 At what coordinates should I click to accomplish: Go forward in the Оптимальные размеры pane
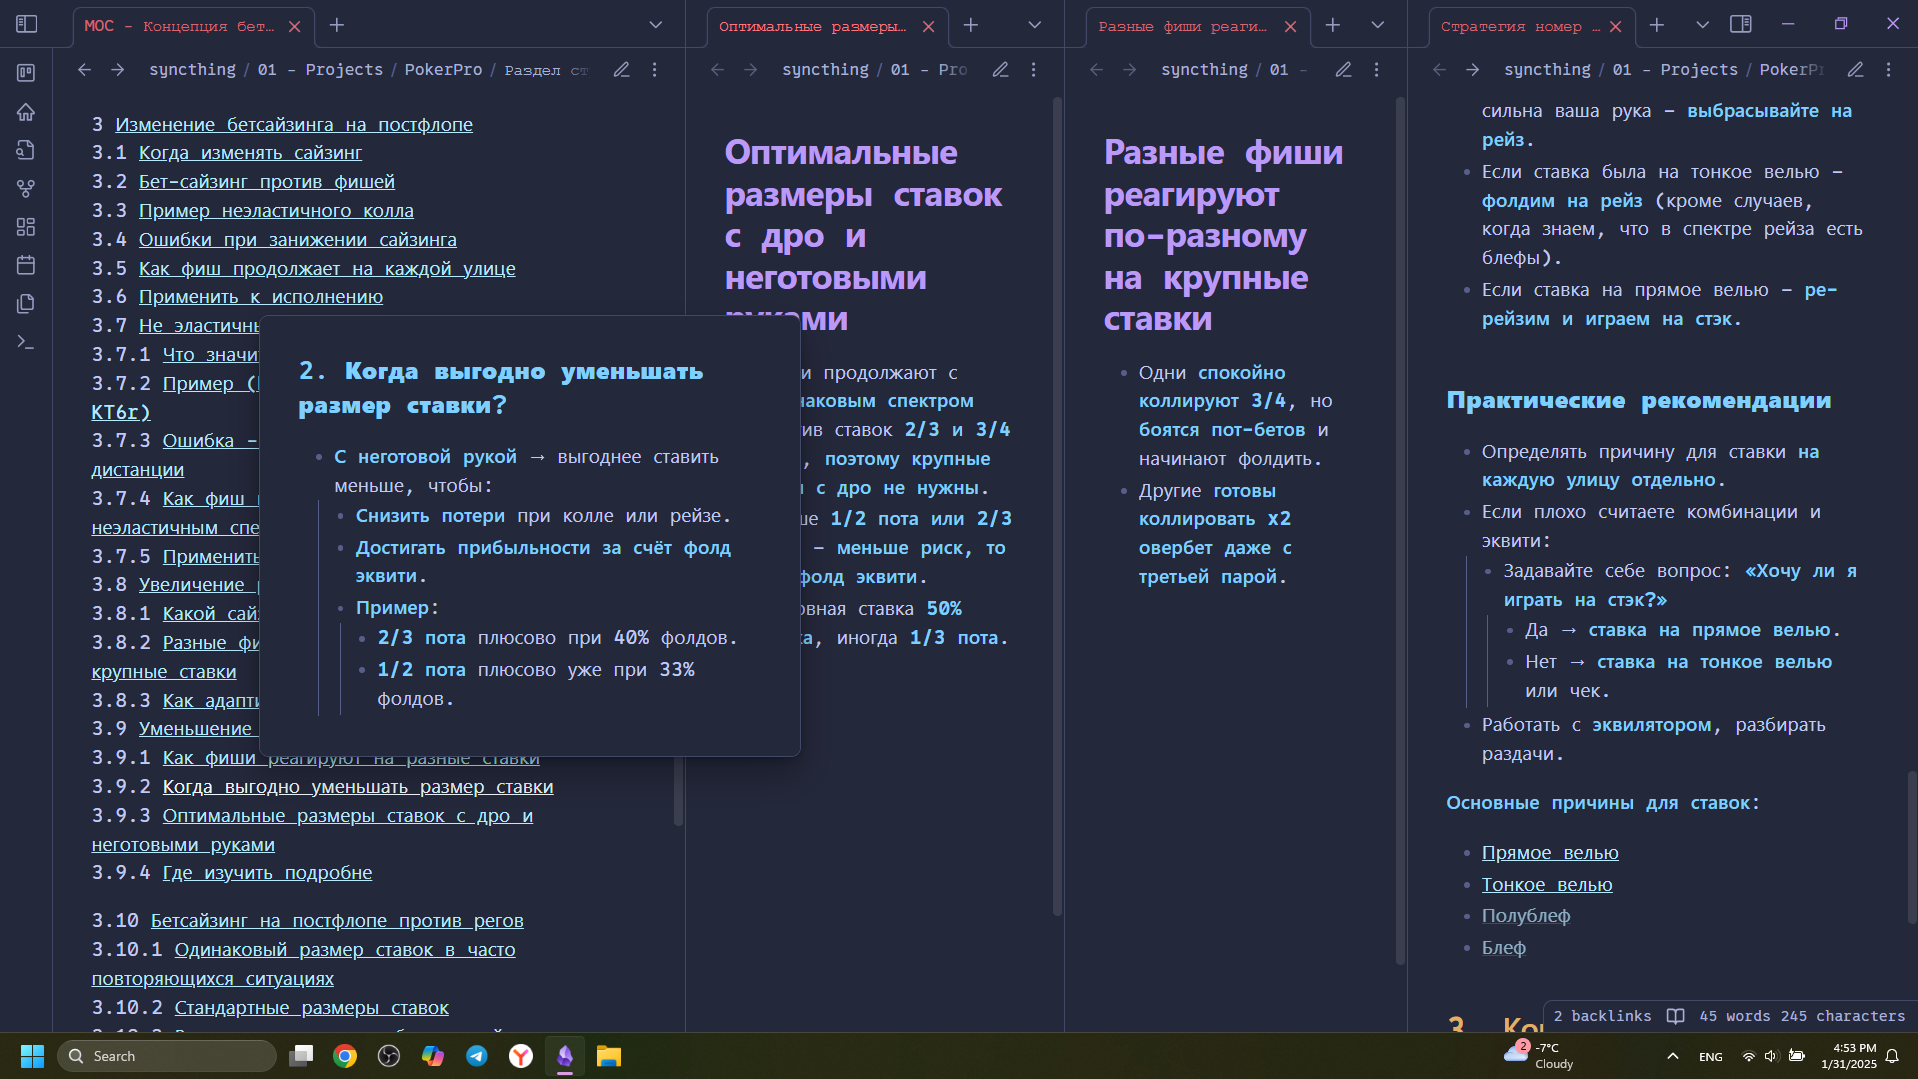pos(750,69)
